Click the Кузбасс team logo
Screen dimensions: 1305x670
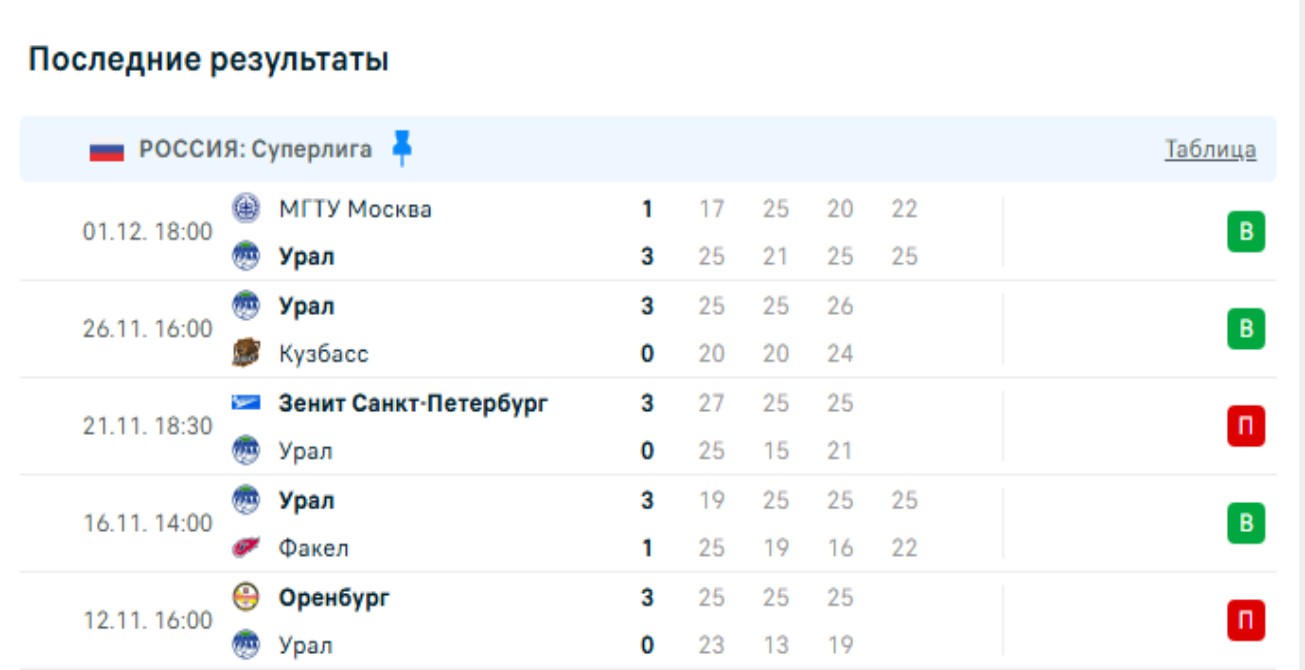pyautogui.click(x=245, y=353)
